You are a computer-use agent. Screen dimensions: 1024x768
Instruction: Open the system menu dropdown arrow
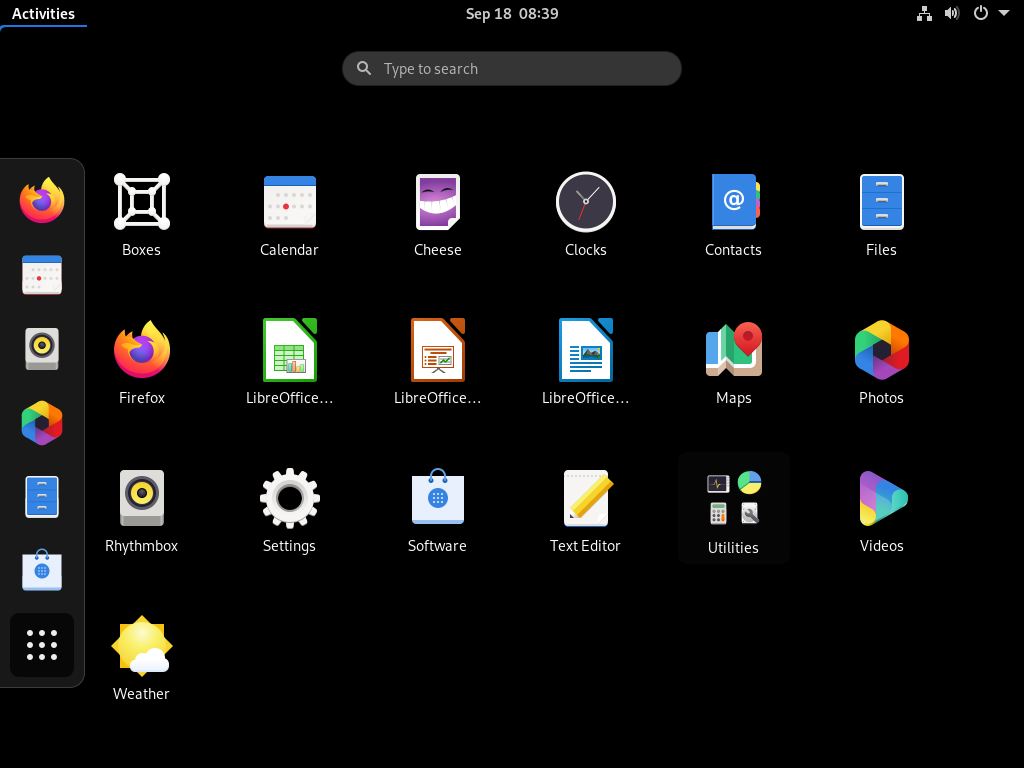(x=1004, y=13)
